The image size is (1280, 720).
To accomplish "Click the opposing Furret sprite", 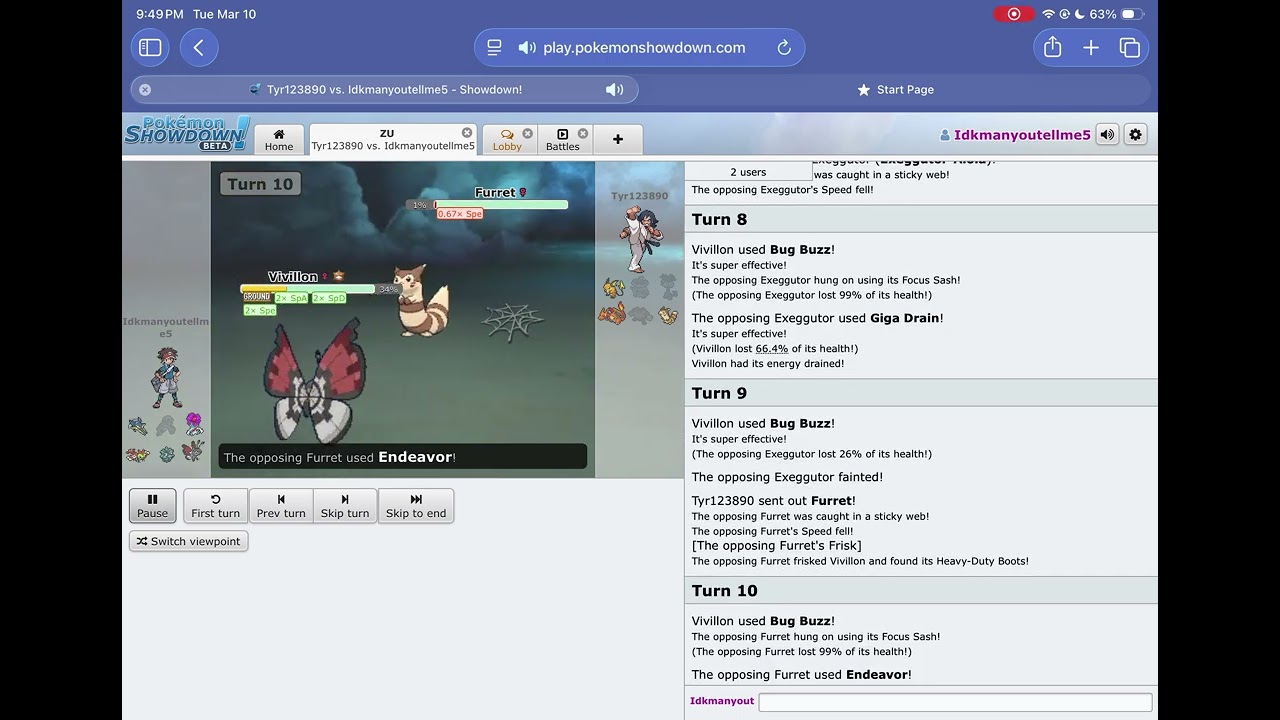I will pyautogui.click(x=419, y=300).
